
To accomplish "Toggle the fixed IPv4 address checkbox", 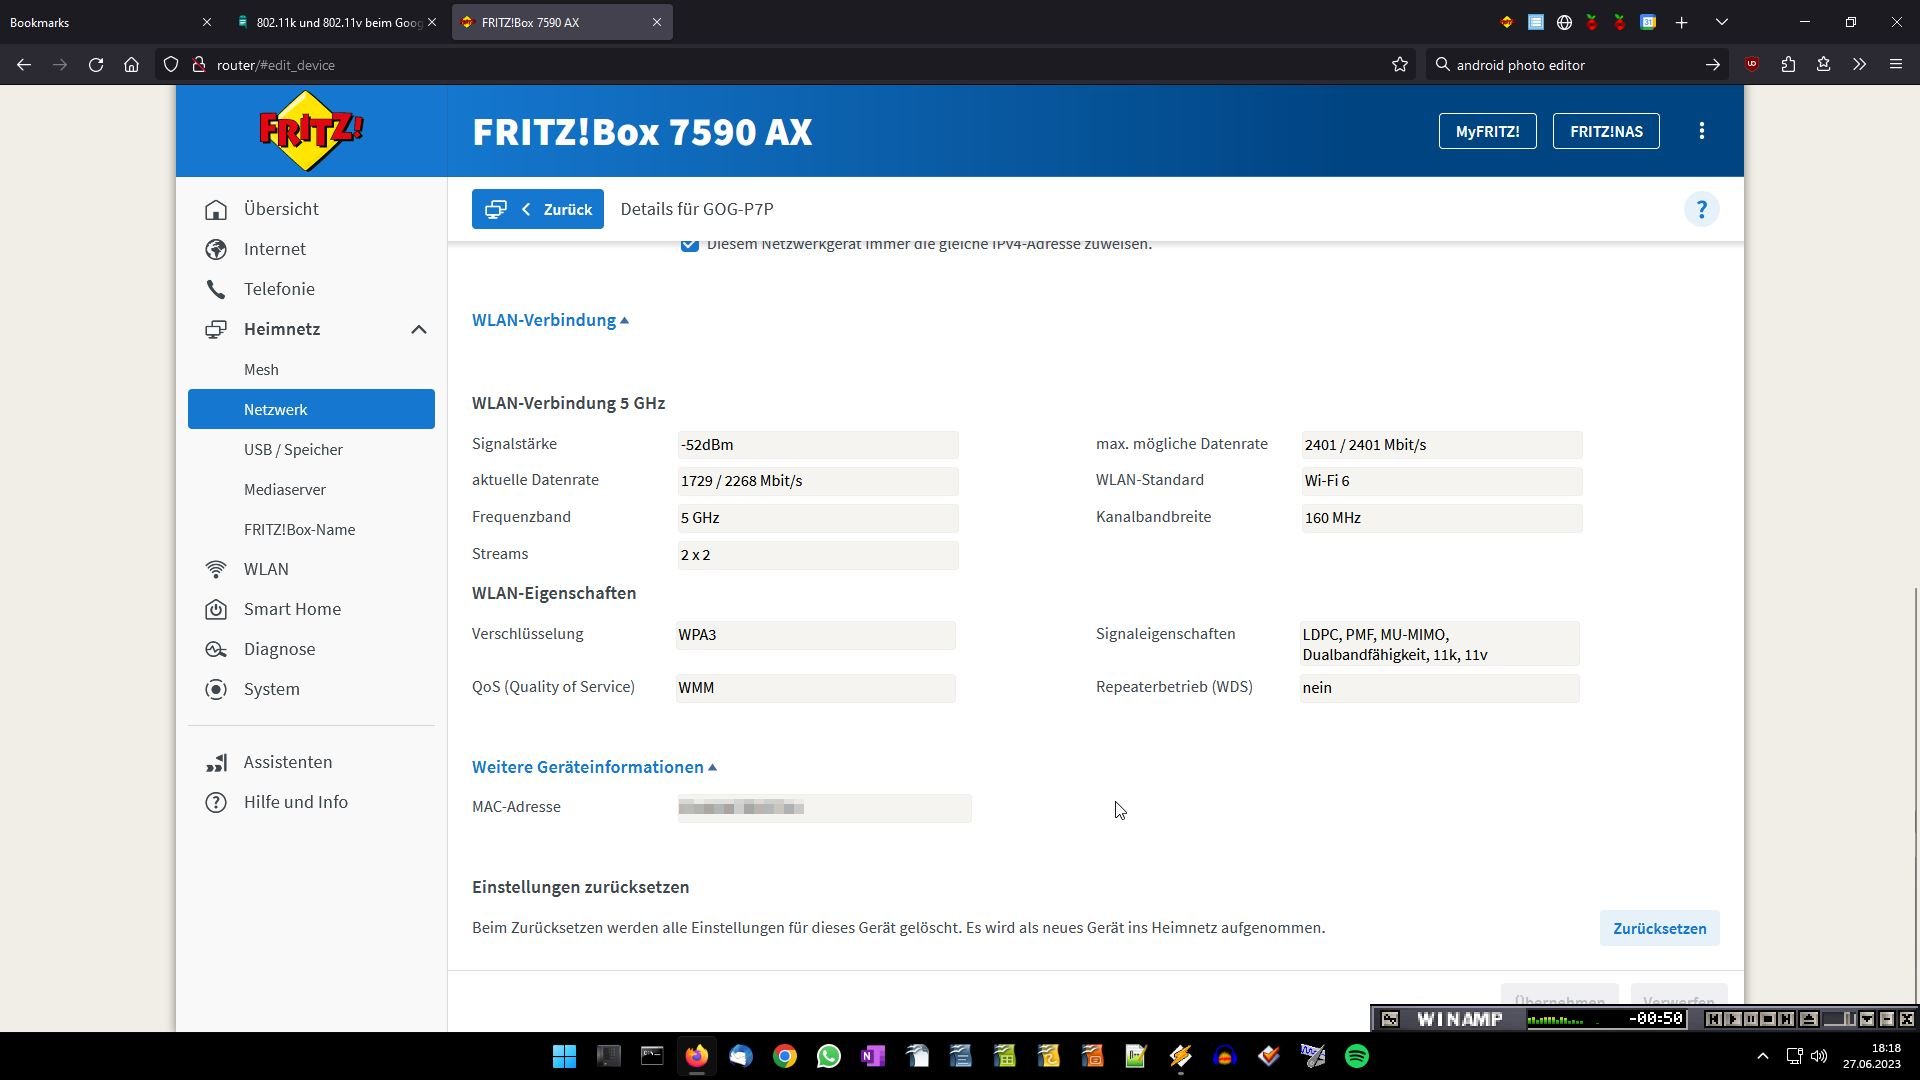I will 689,245.
